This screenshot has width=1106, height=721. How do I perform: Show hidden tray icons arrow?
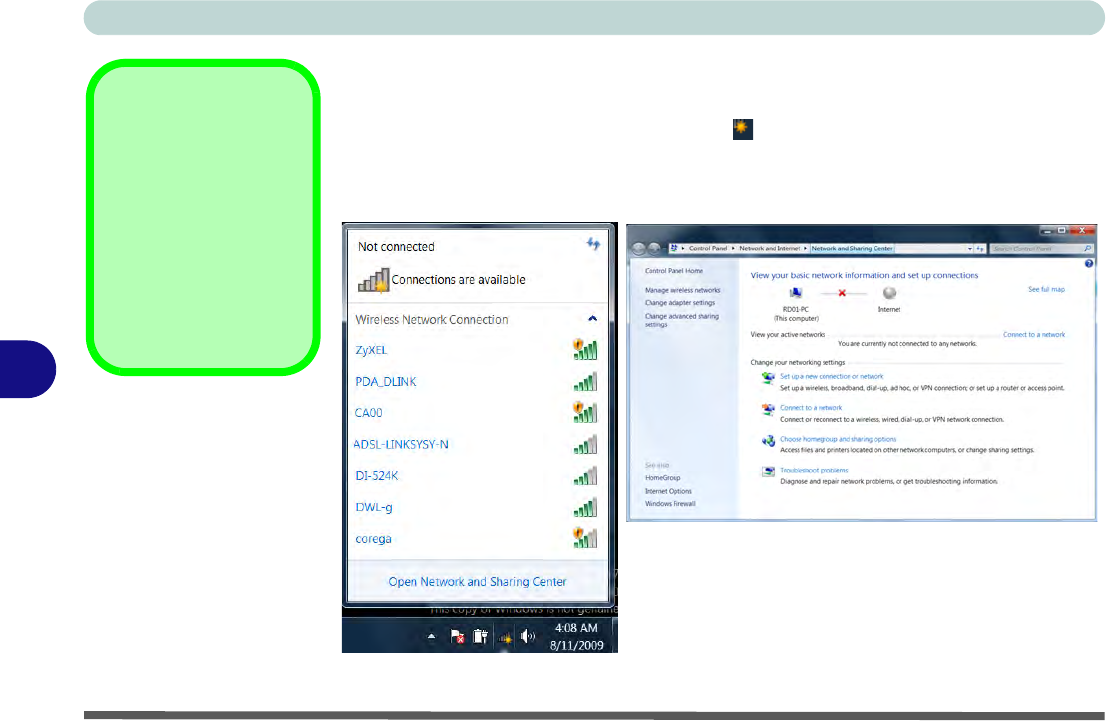[x=431, y=636]
